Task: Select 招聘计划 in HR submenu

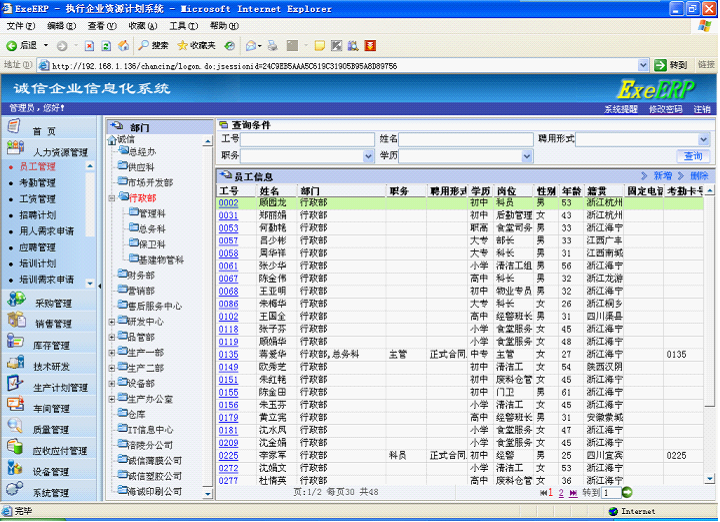Action: [37, 215]
